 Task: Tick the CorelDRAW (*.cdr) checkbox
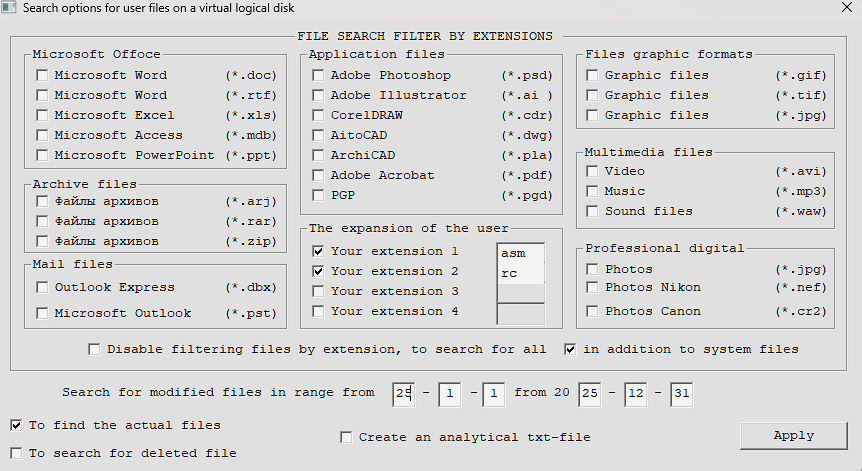tap(318, 115)
